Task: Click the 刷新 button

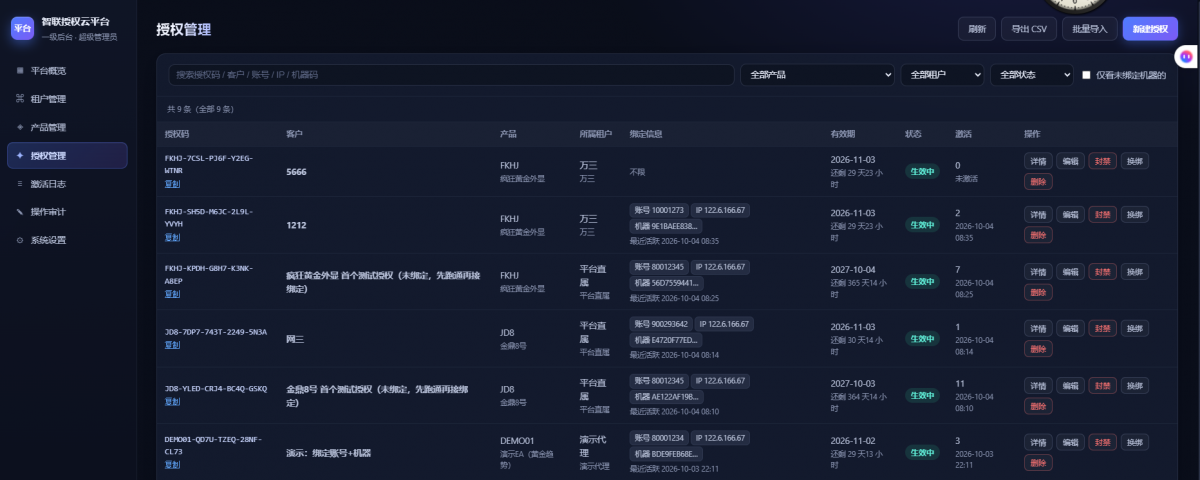Action: [x=977, y=29]
